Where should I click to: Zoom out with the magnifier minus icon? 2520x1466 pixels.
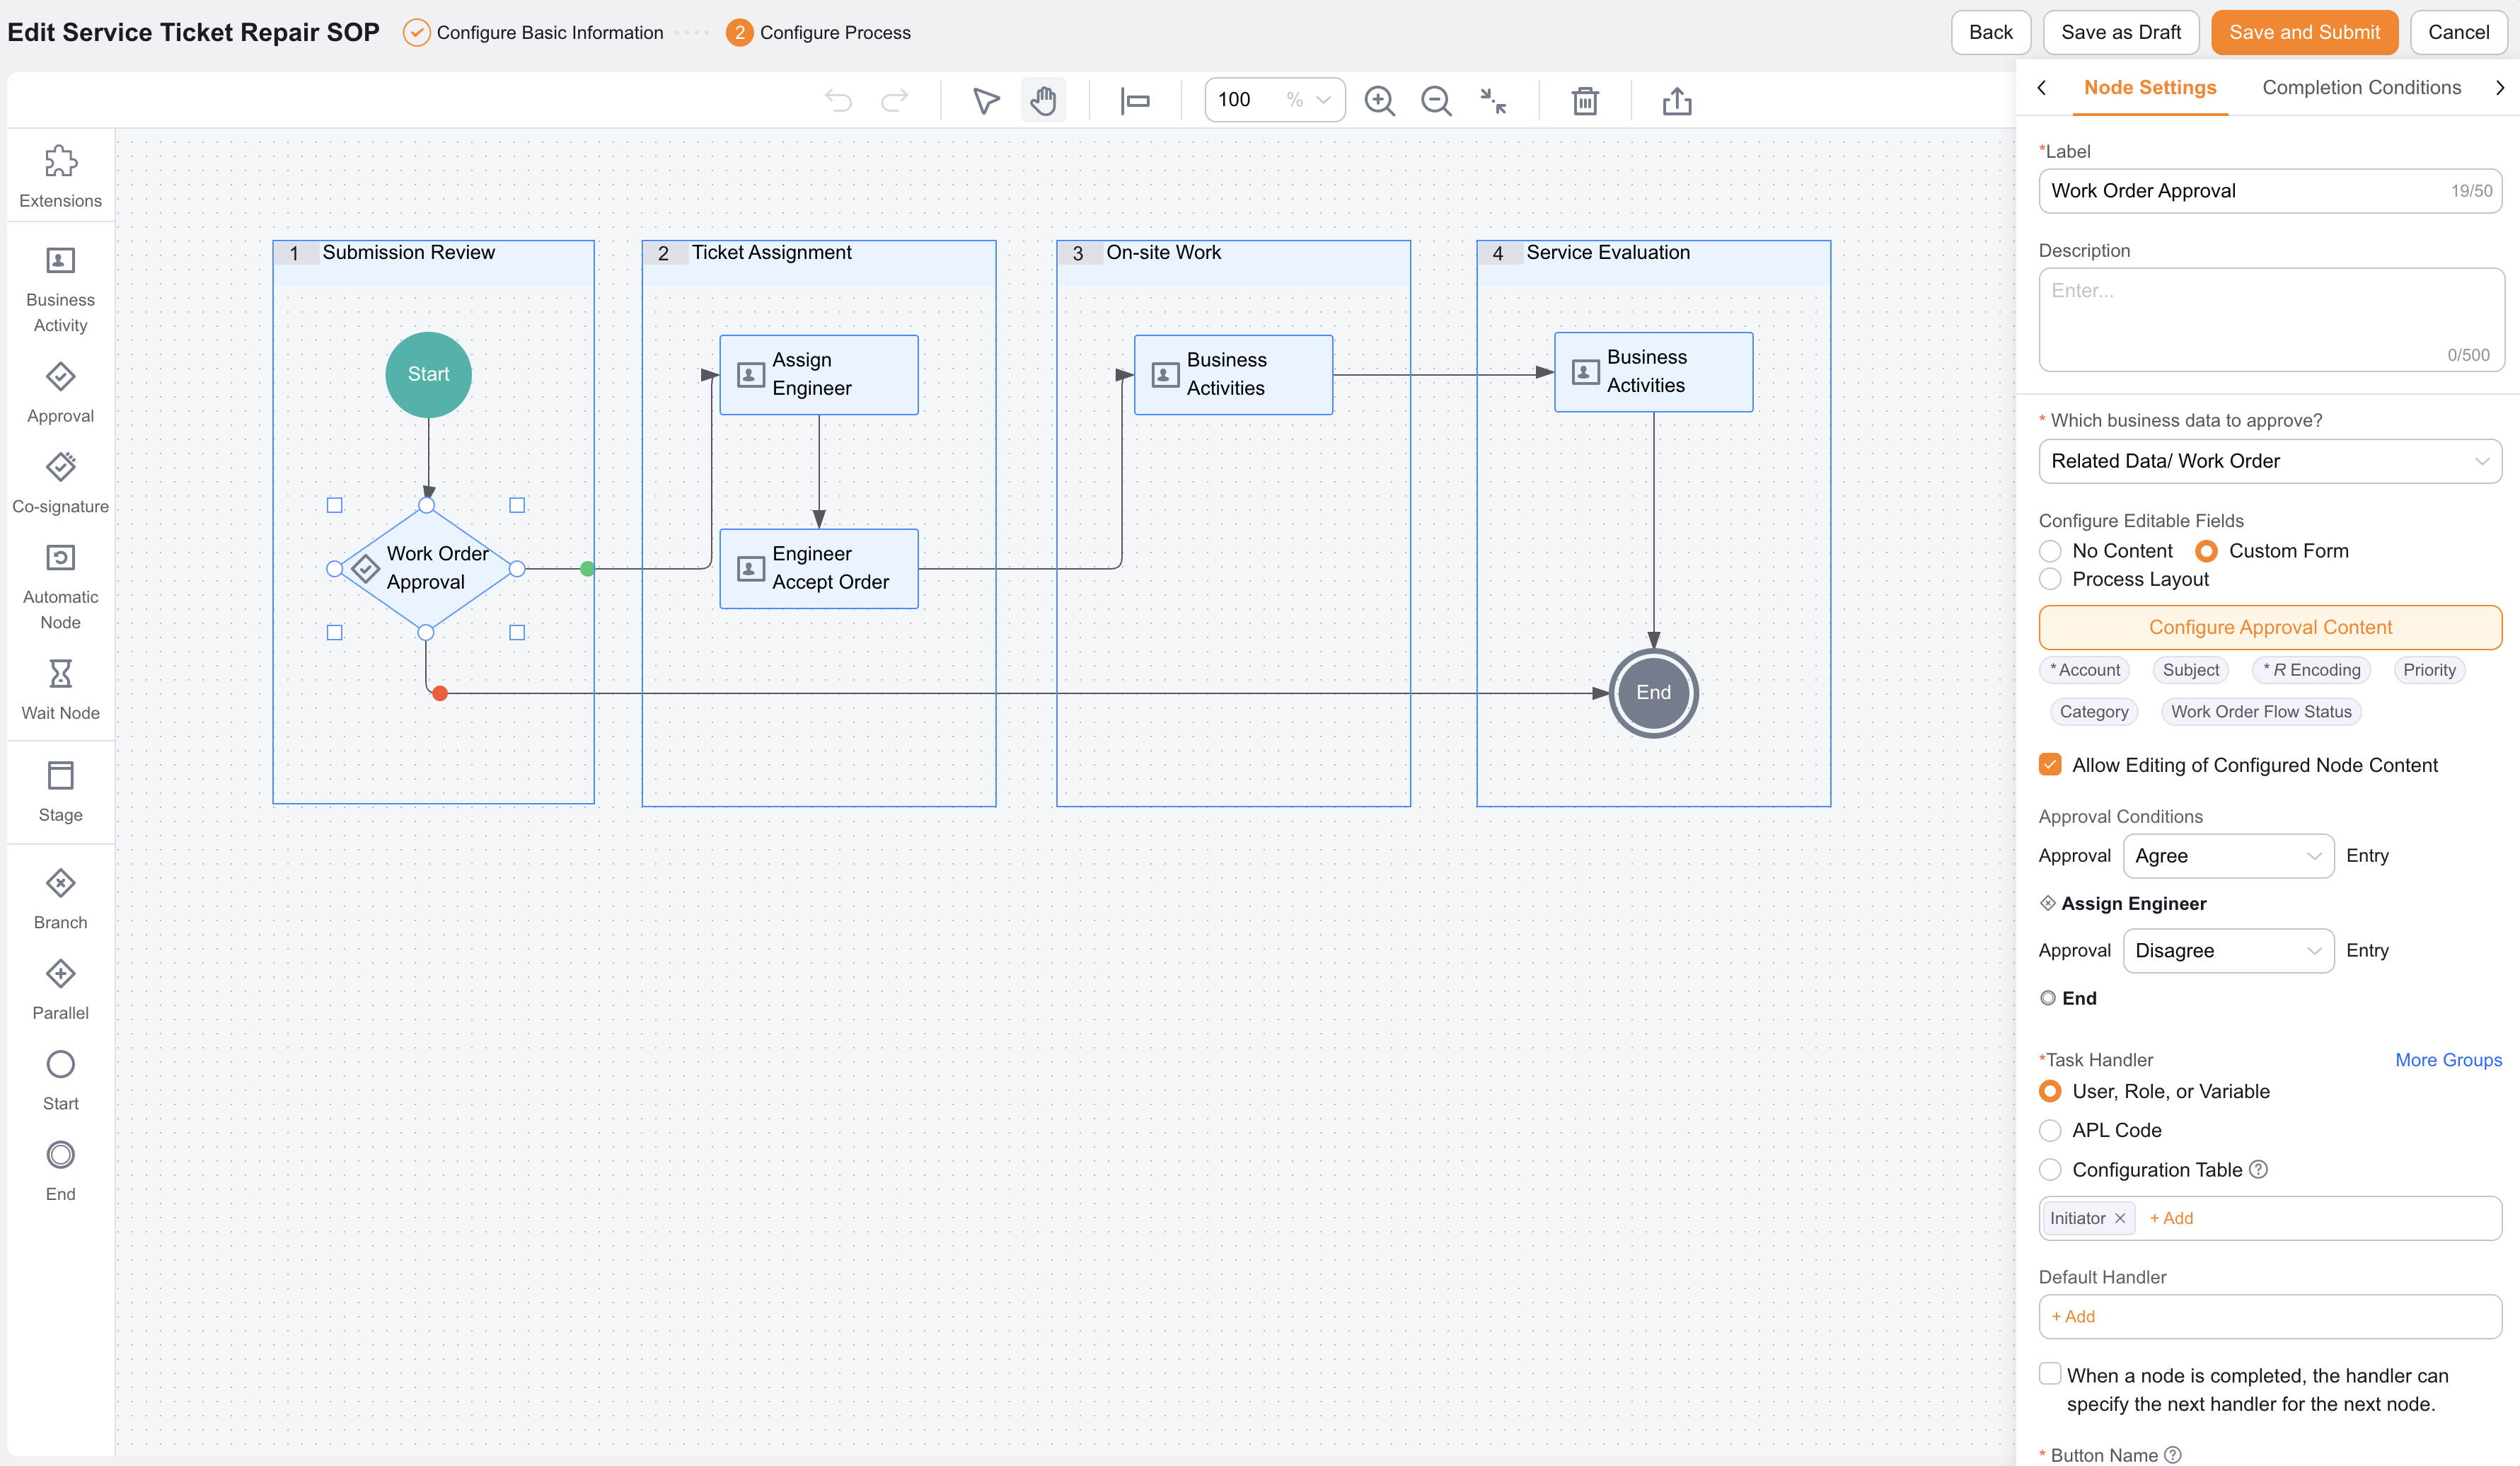click(x=1436, y=100)
